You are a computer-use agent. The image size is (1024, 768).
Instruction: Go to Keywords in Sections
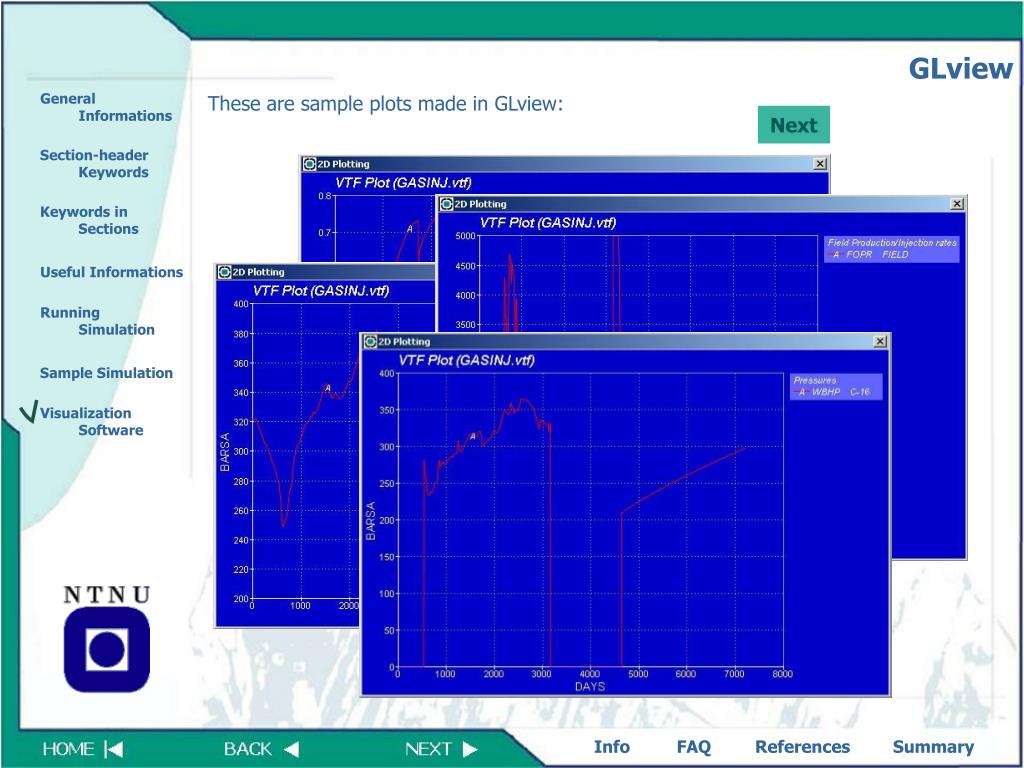pyautogui.click(x=89, y=221)
